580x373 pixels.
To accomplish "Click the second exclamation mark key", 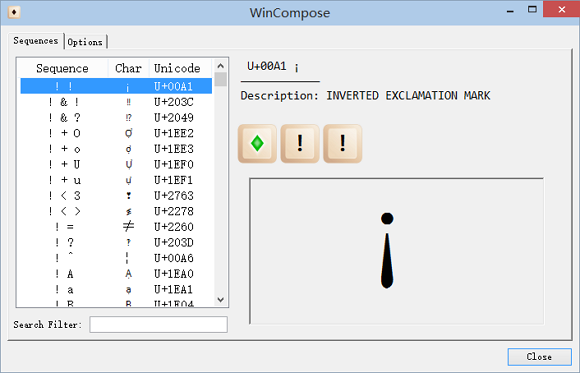I will (343, 144).
